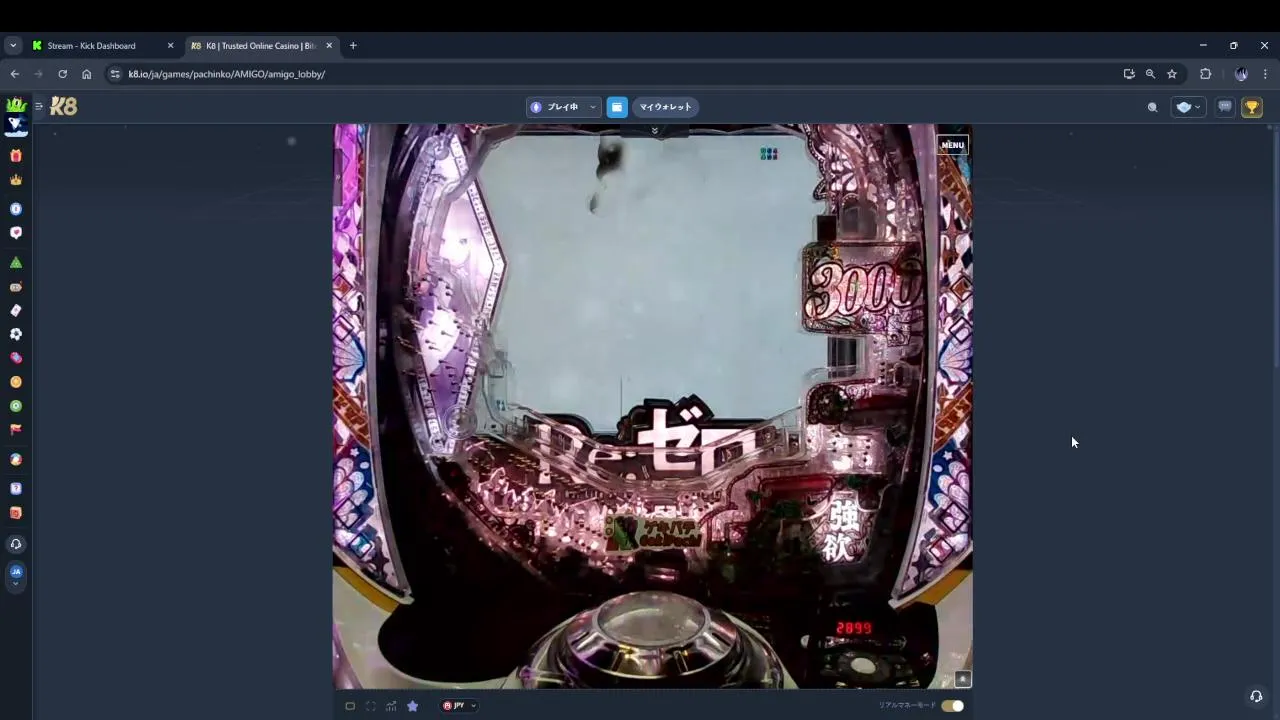This screenshot has height=720, width=1280.
Task: Click the red gift box sidebar icon
Action: coord(16,155)
